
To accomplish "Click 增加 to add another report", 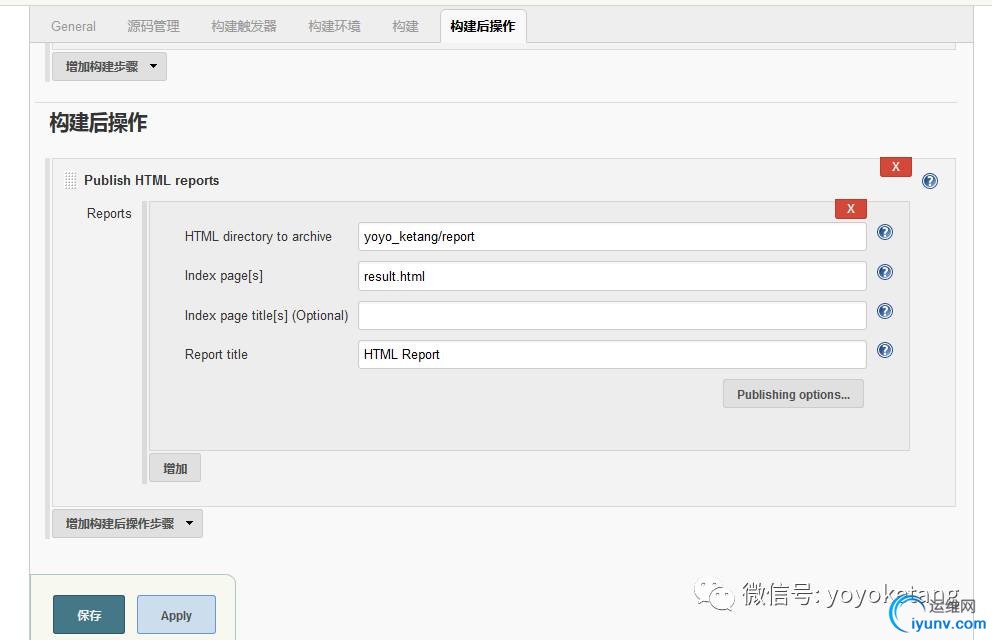I will (175, 468).
